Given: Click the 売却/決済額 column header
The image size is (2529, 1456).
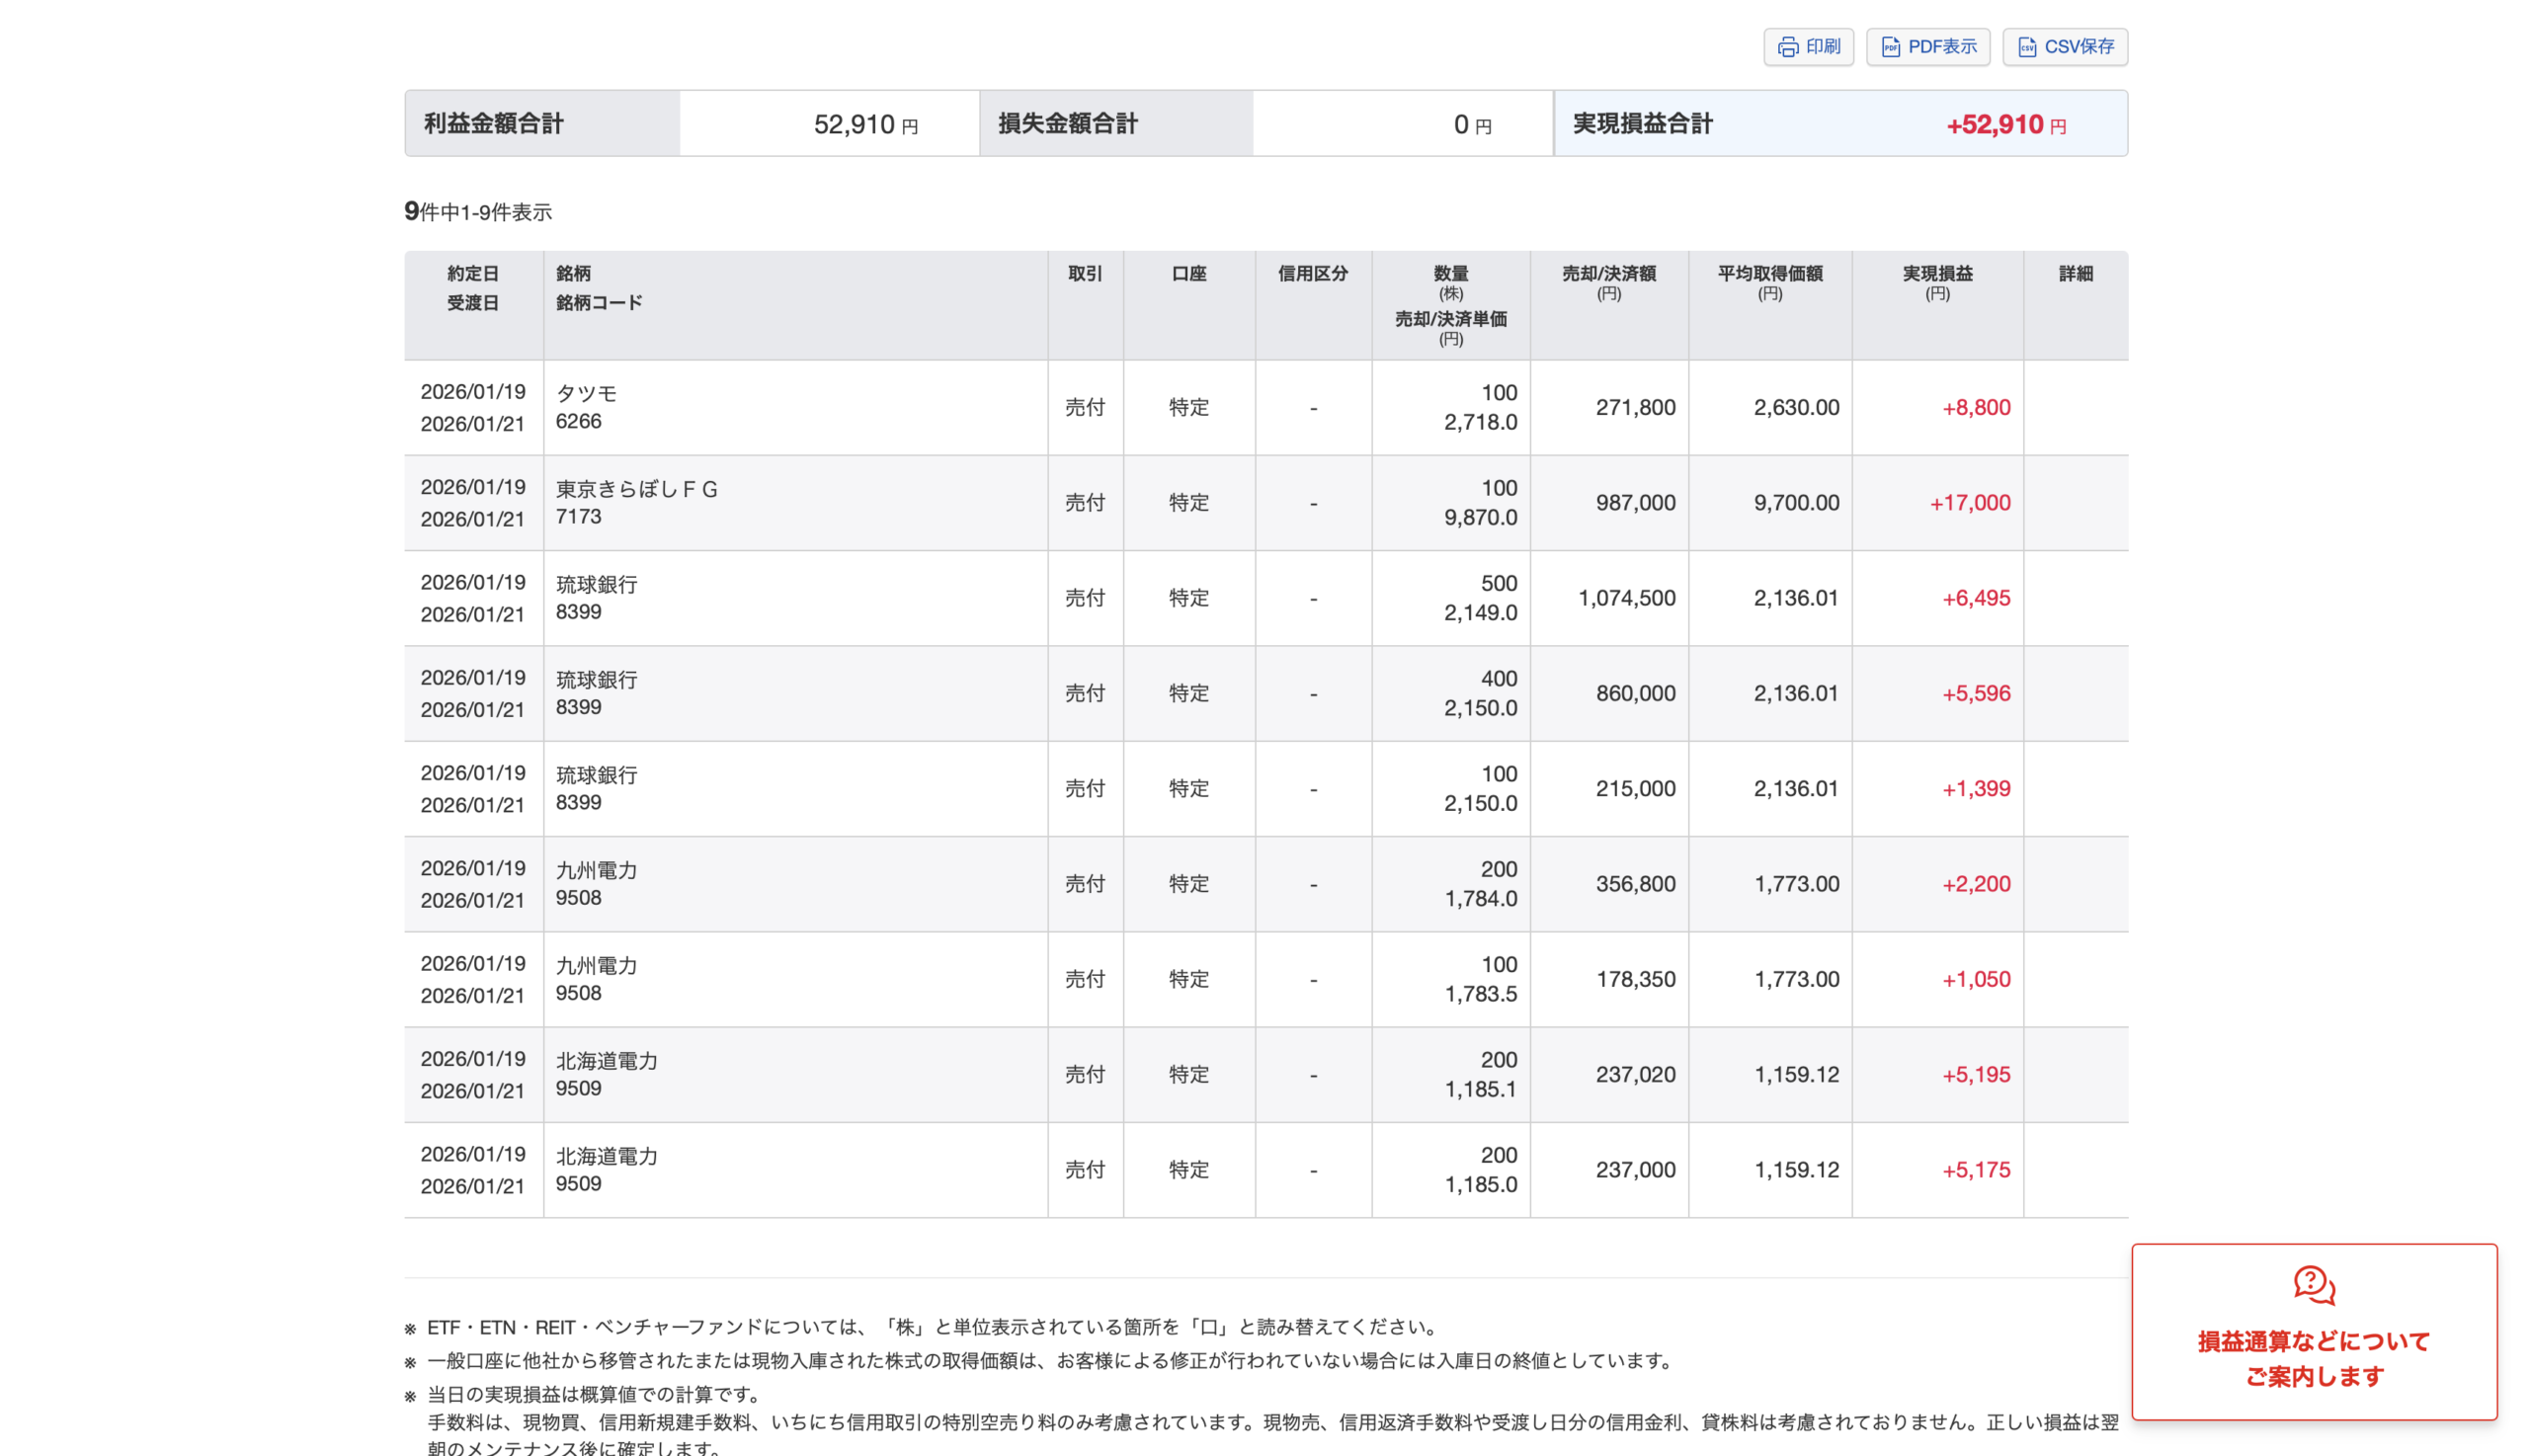Looking at the screenshot, I should coord(1608,274).
